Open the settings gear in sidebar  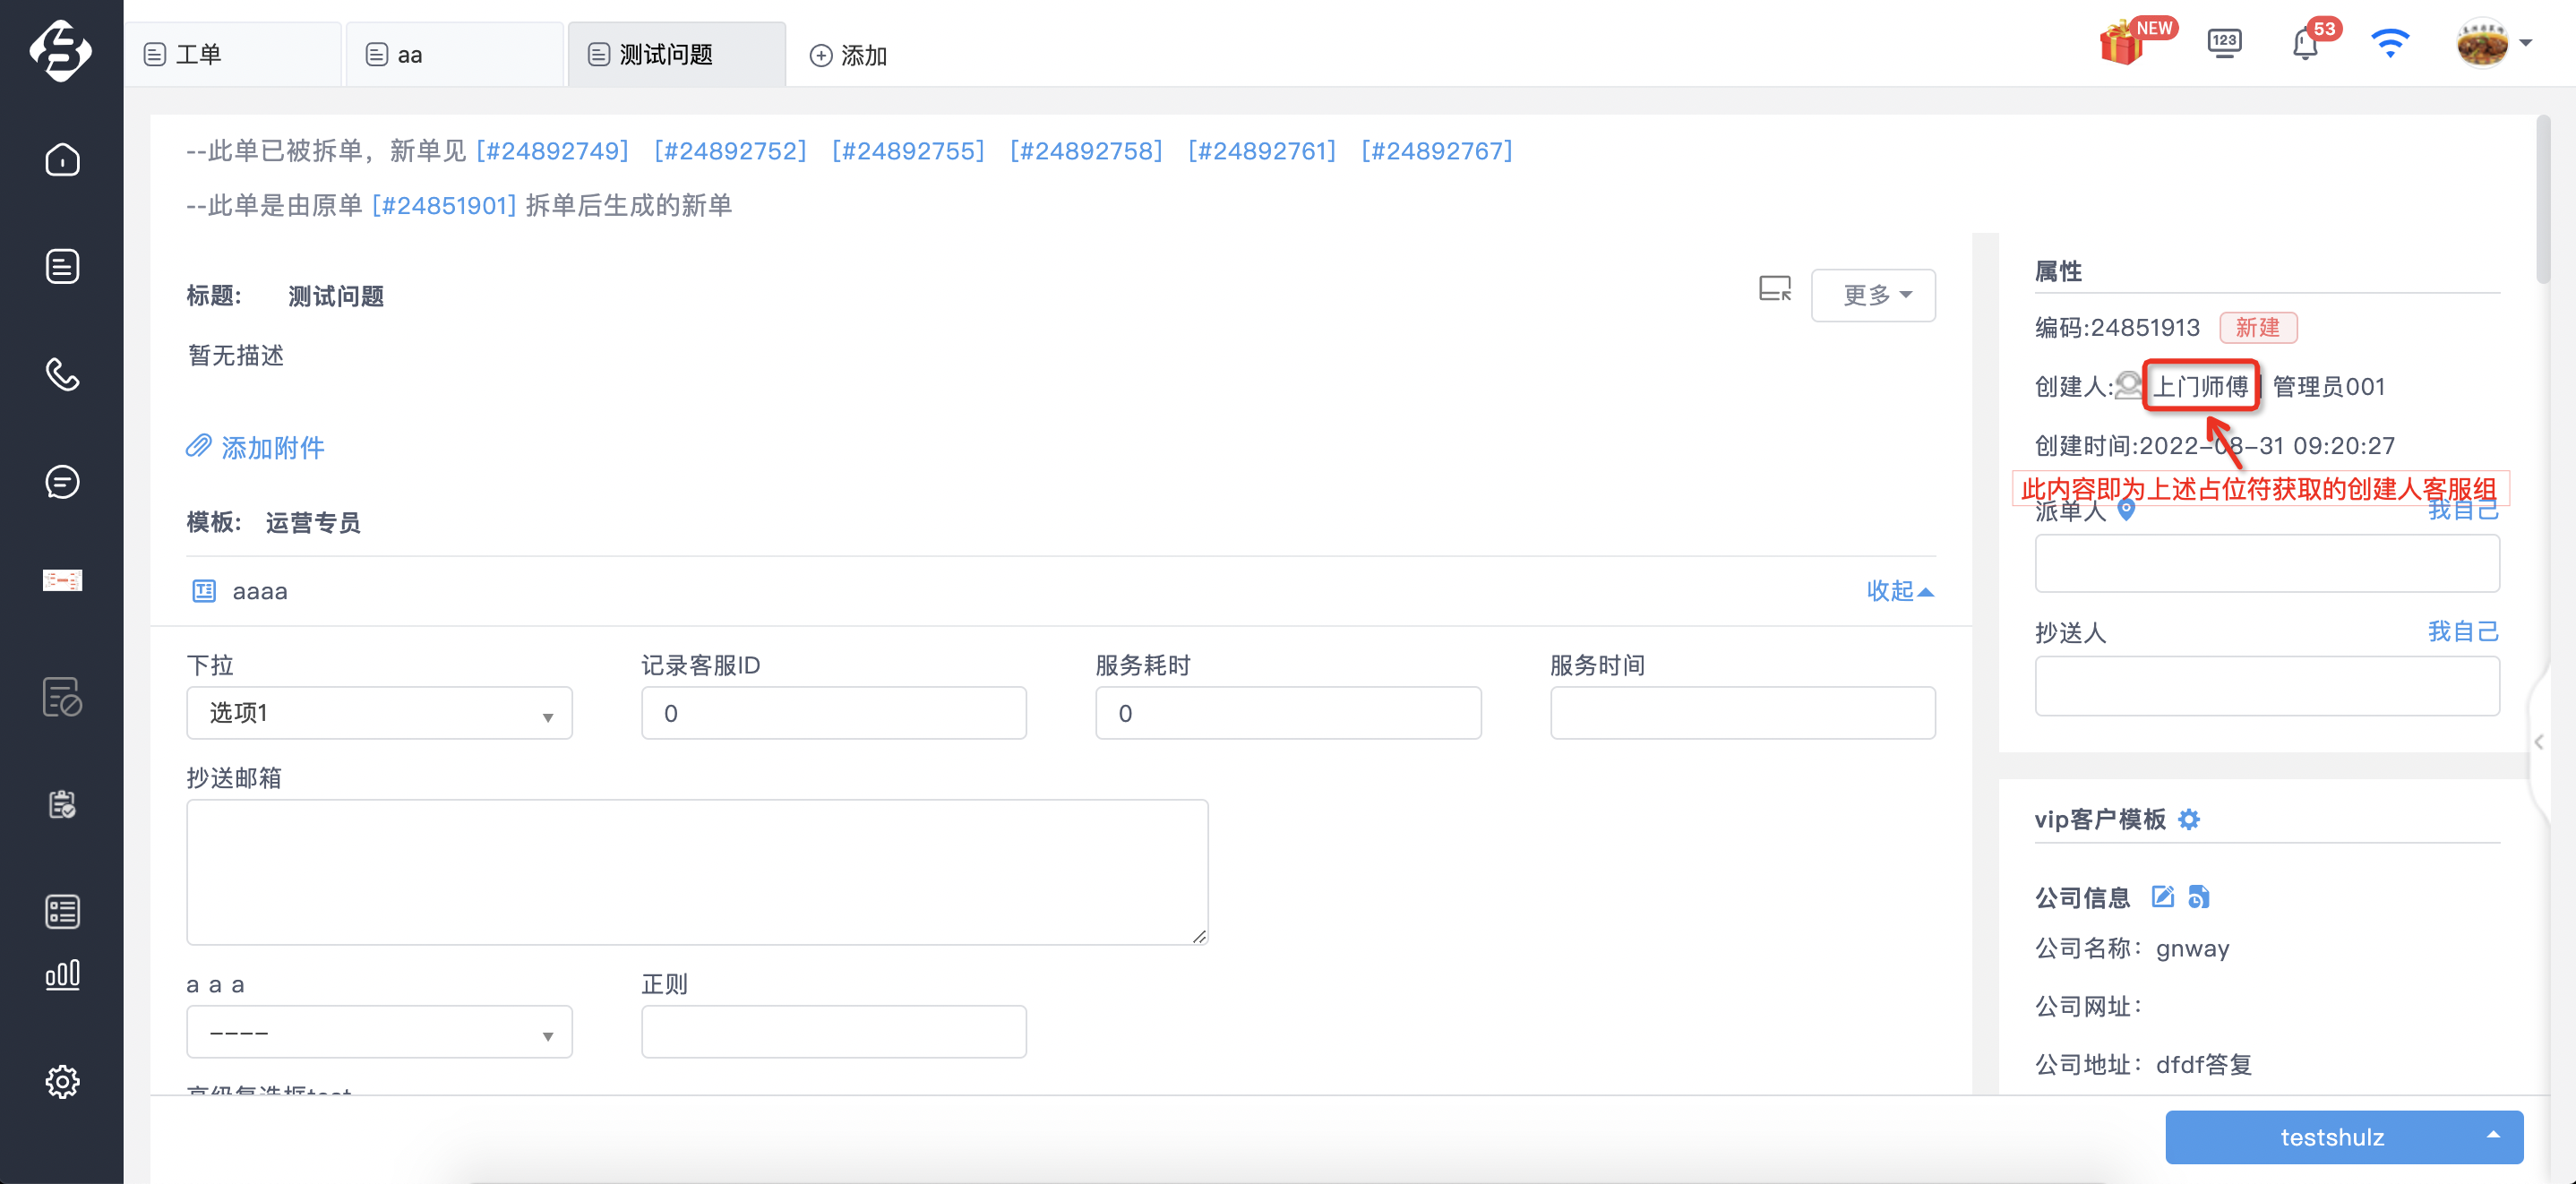[x=62, y=1081]
